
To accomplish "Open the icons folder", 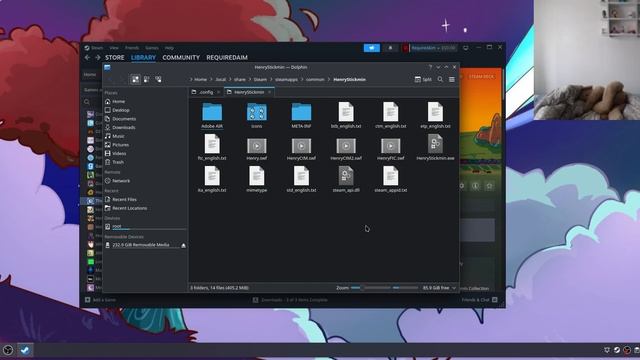I will click(257, 116).
